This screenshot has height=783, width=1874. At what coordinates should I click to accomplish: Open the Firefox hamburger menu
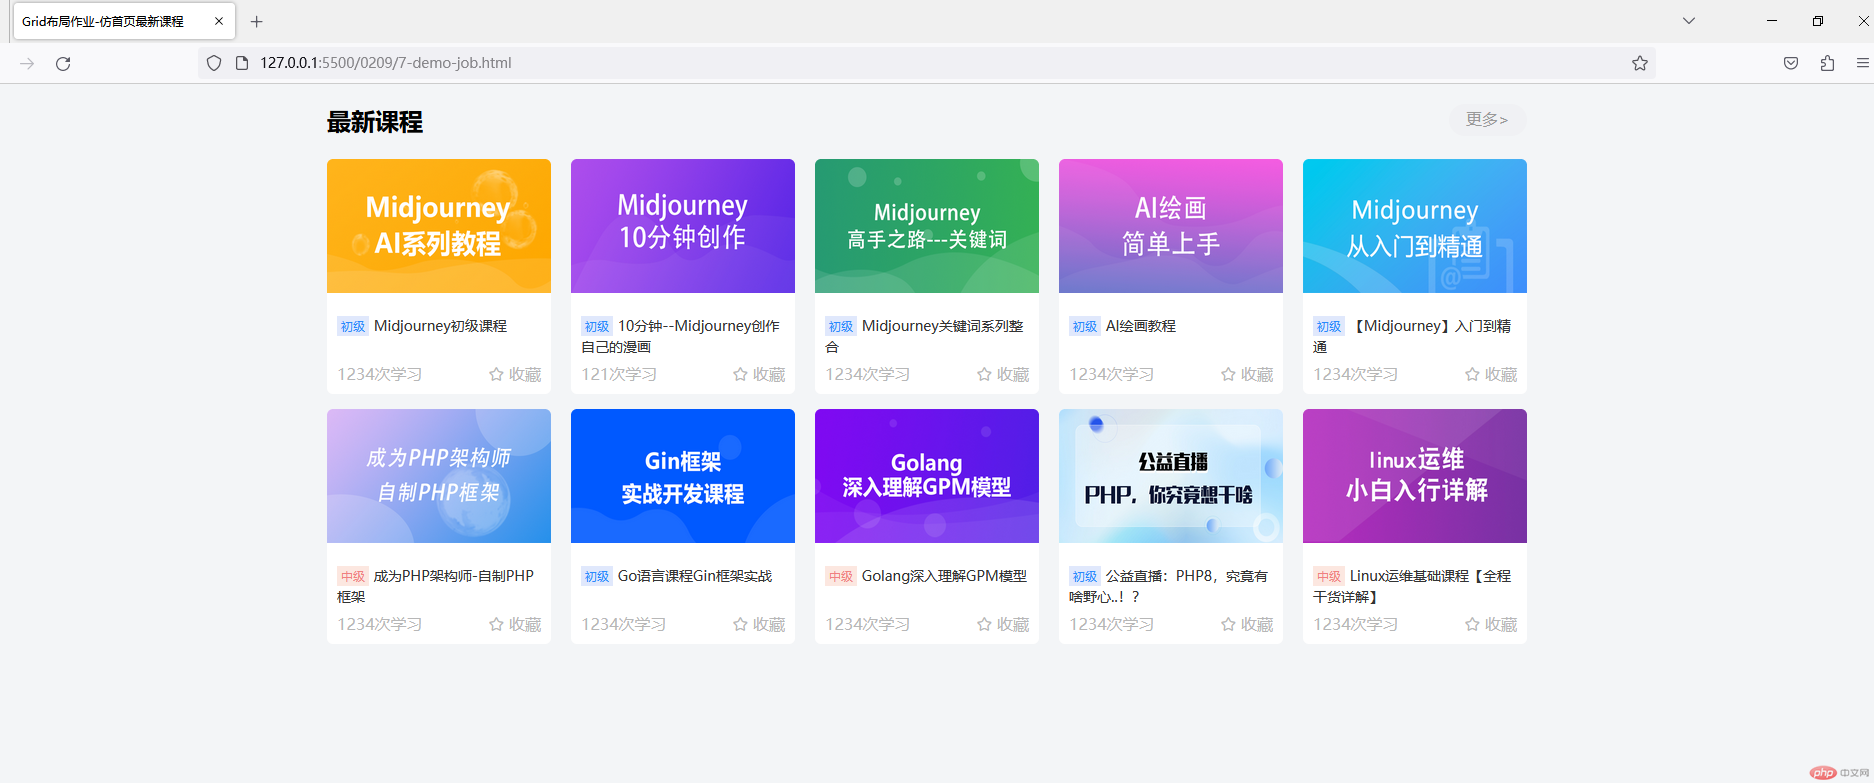tap(1863, 63)
